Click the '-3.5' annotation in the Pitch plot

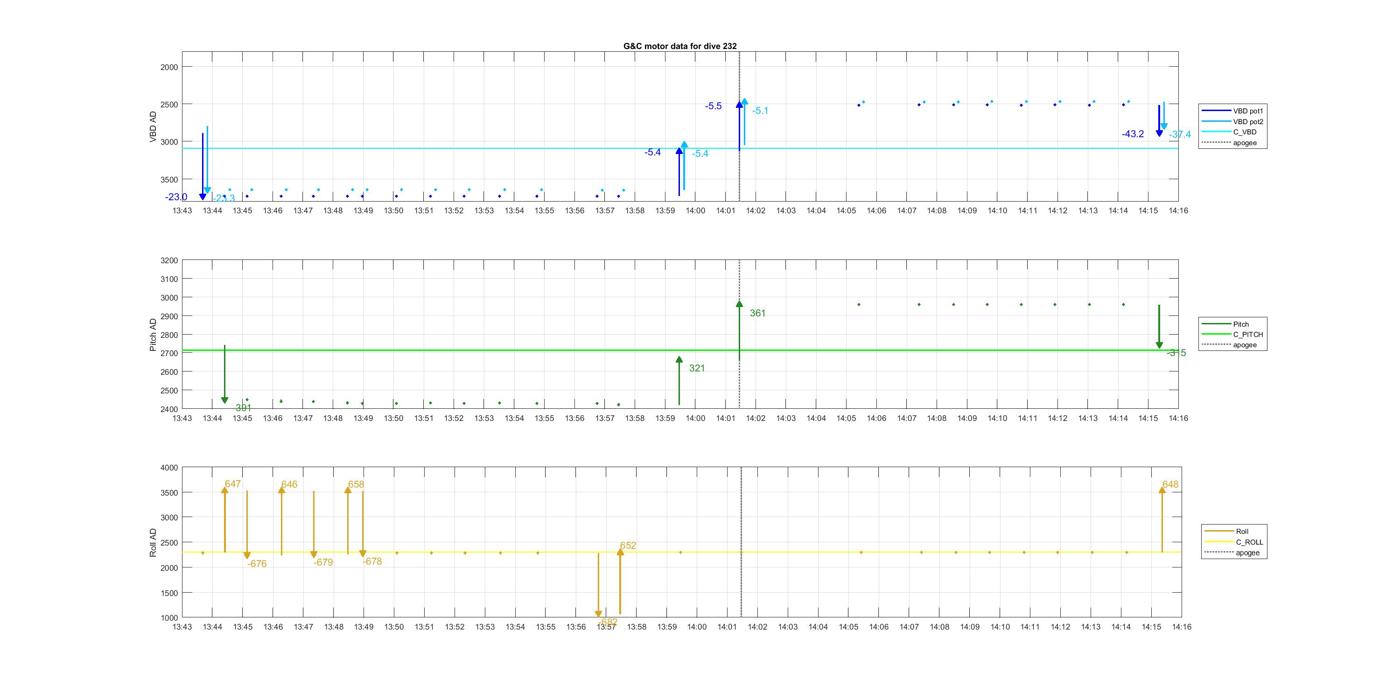point(1177,353)
